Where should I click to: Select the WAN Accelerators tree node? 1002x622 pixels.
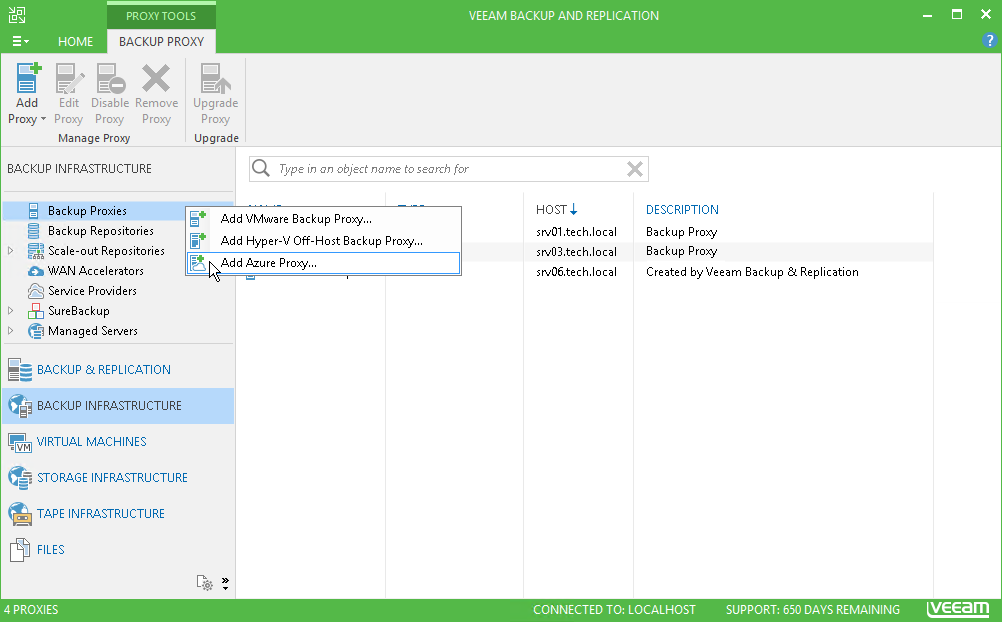coord(95,271)
